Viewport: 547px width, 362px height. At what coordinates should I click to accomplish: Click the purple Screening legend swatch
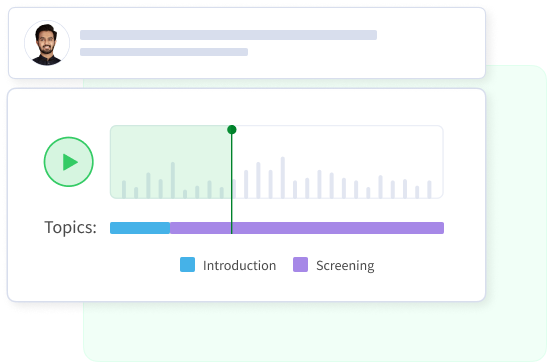[300, 264]
